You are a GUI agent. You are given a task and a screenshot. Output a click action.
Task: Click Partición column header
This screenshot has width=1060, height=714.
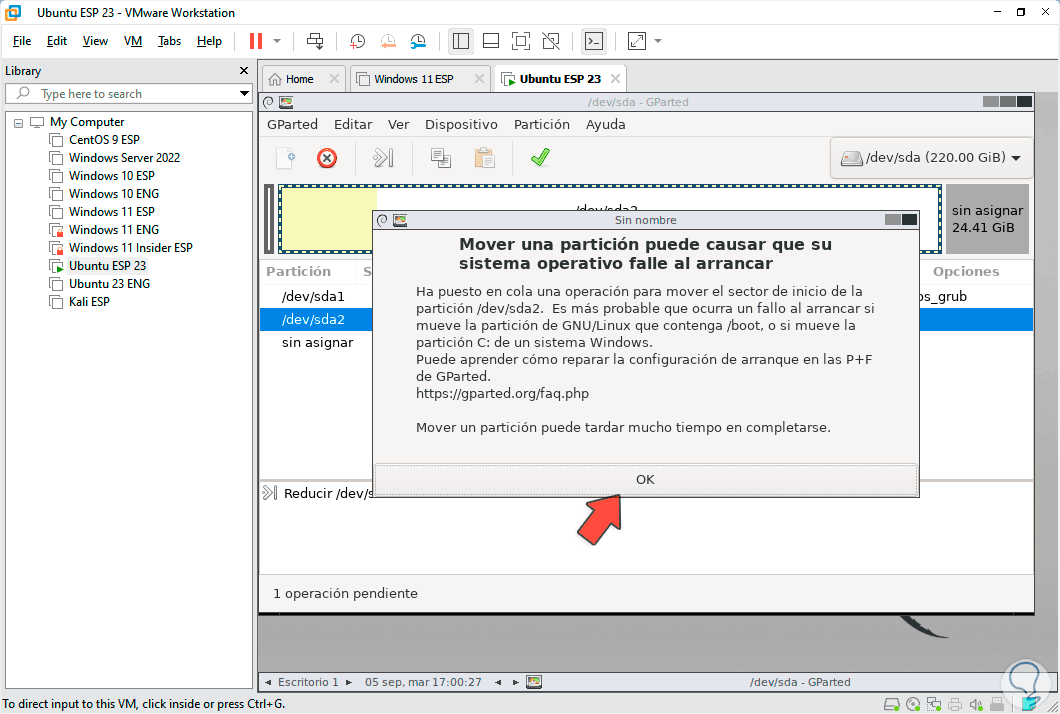(x=299, y=272)
